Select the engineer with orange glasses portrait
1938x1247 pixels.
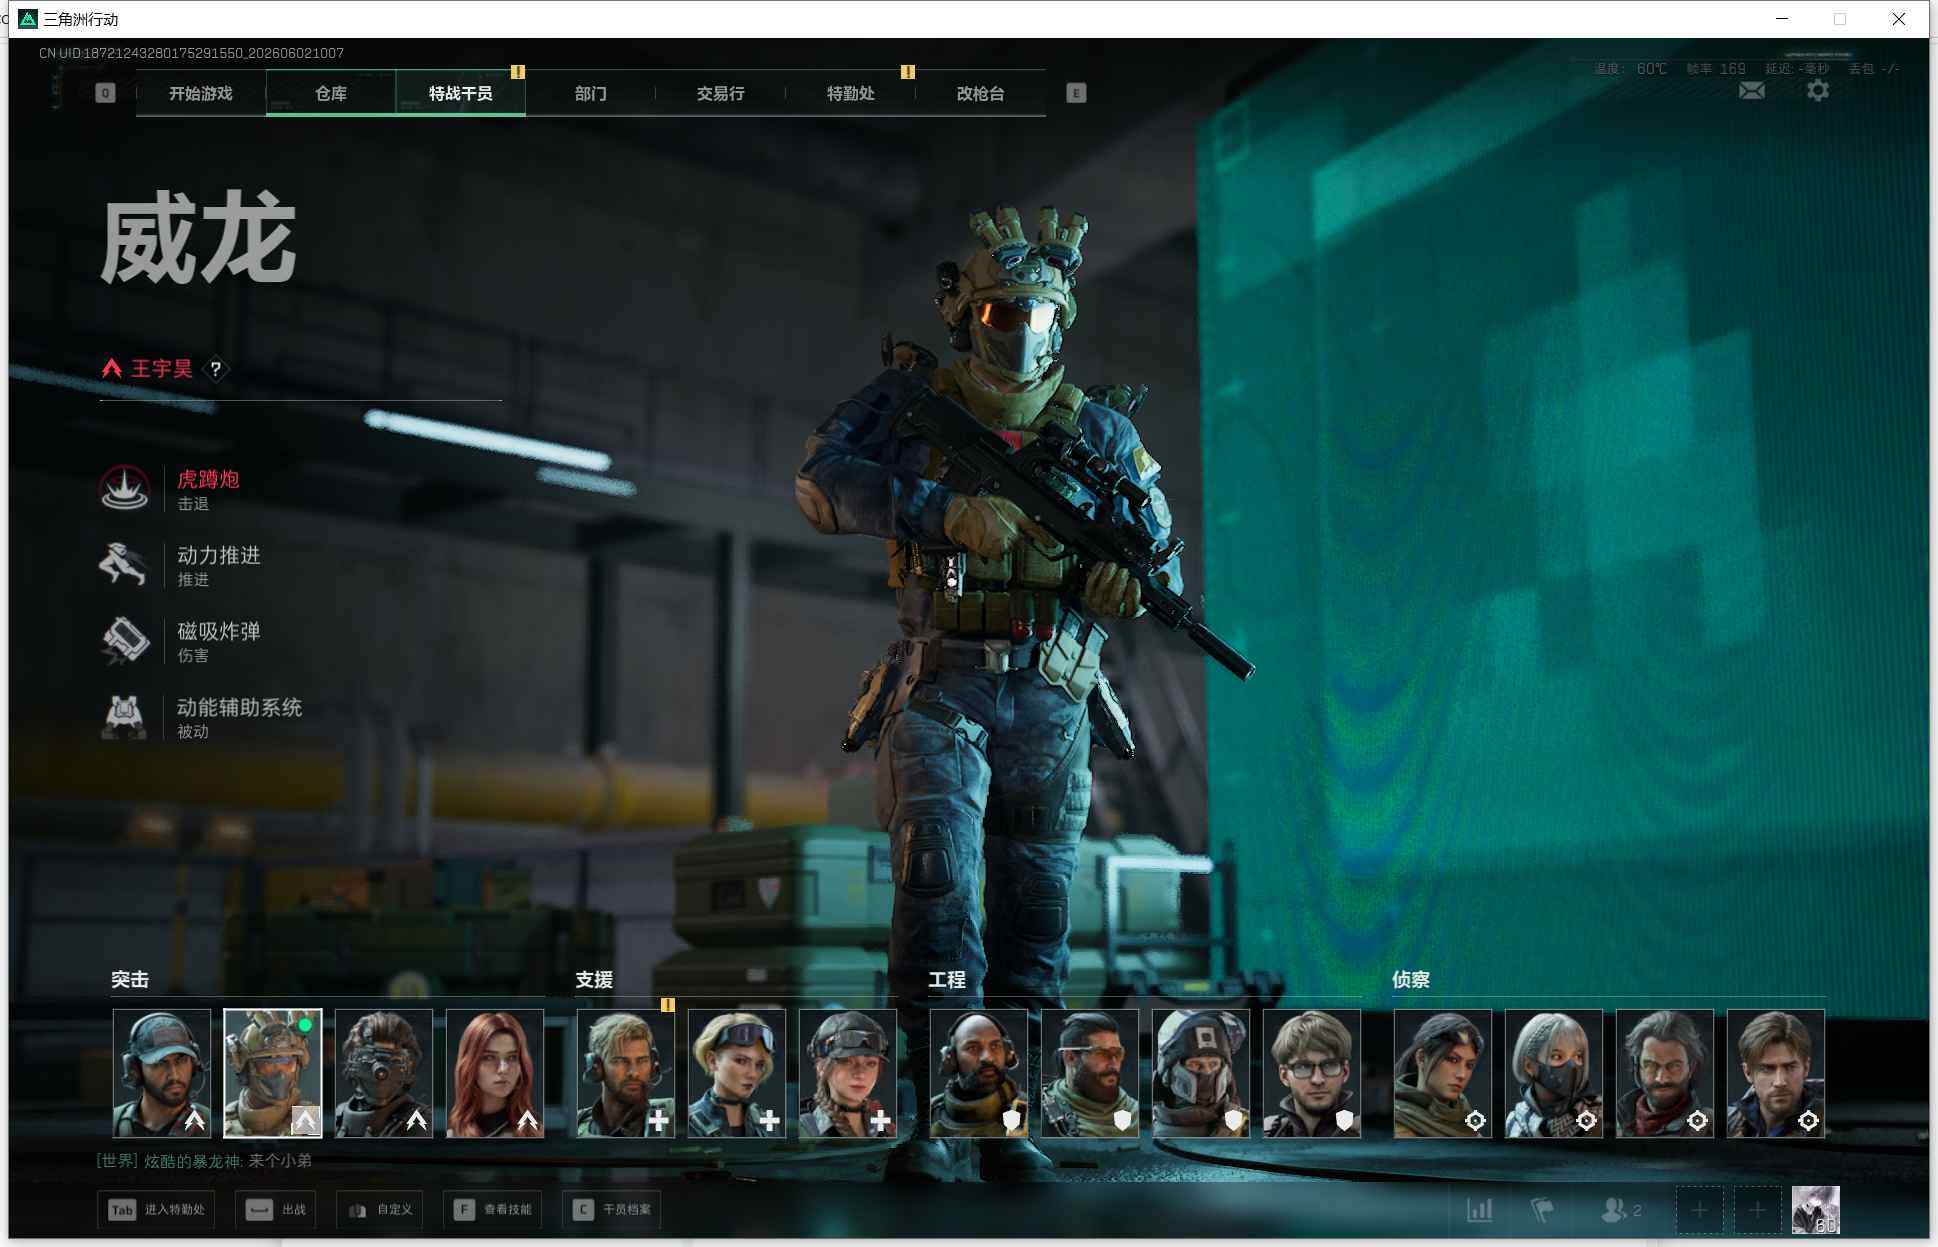pos(1090,1073)
